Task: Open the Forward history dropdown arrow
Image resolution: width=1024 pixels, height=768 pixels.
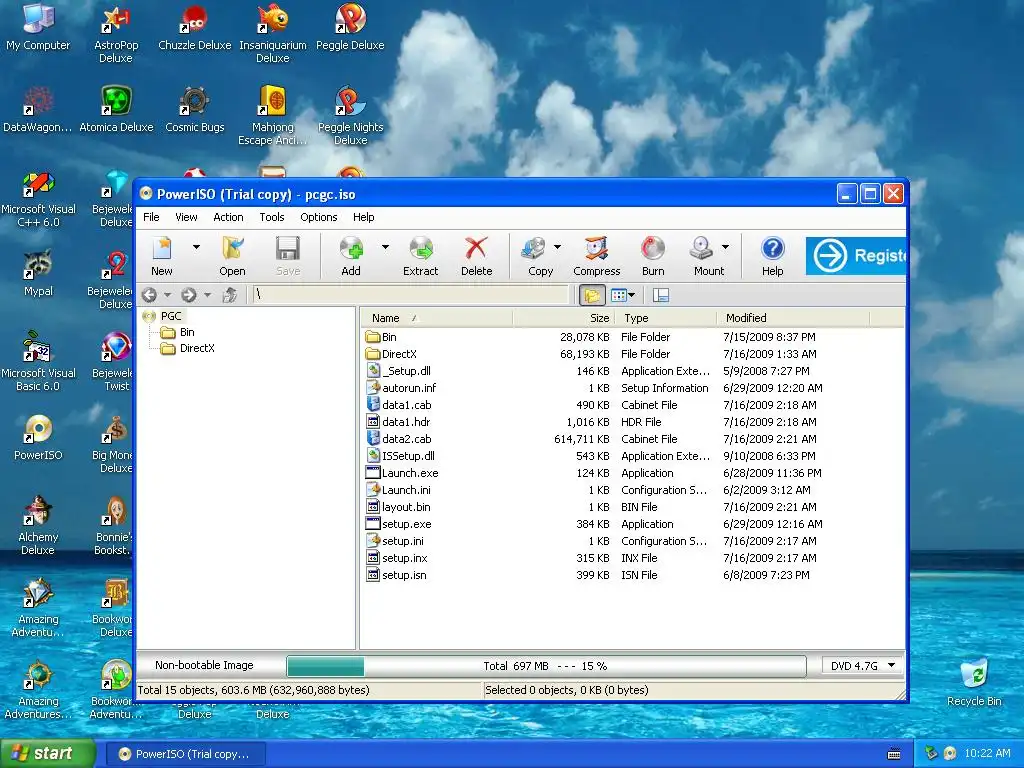Action: pos(207,295)
